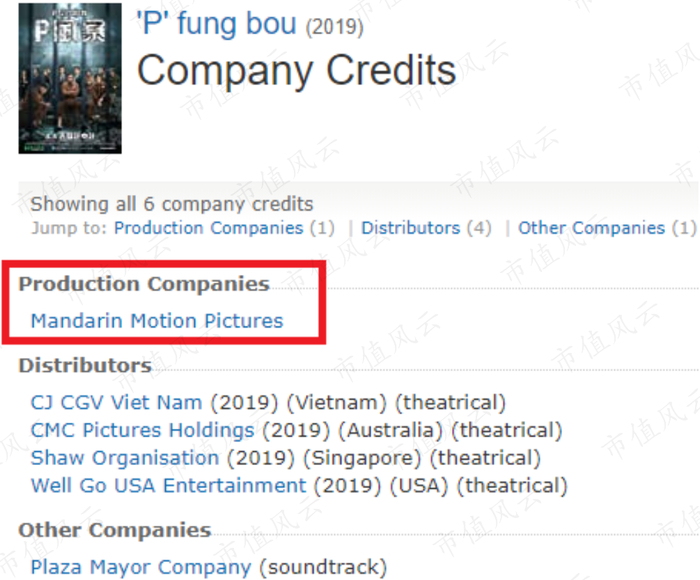700x580 pixels.
Task: Click the (2019) year beside the movie title
Action: click(x=334, y=27)
